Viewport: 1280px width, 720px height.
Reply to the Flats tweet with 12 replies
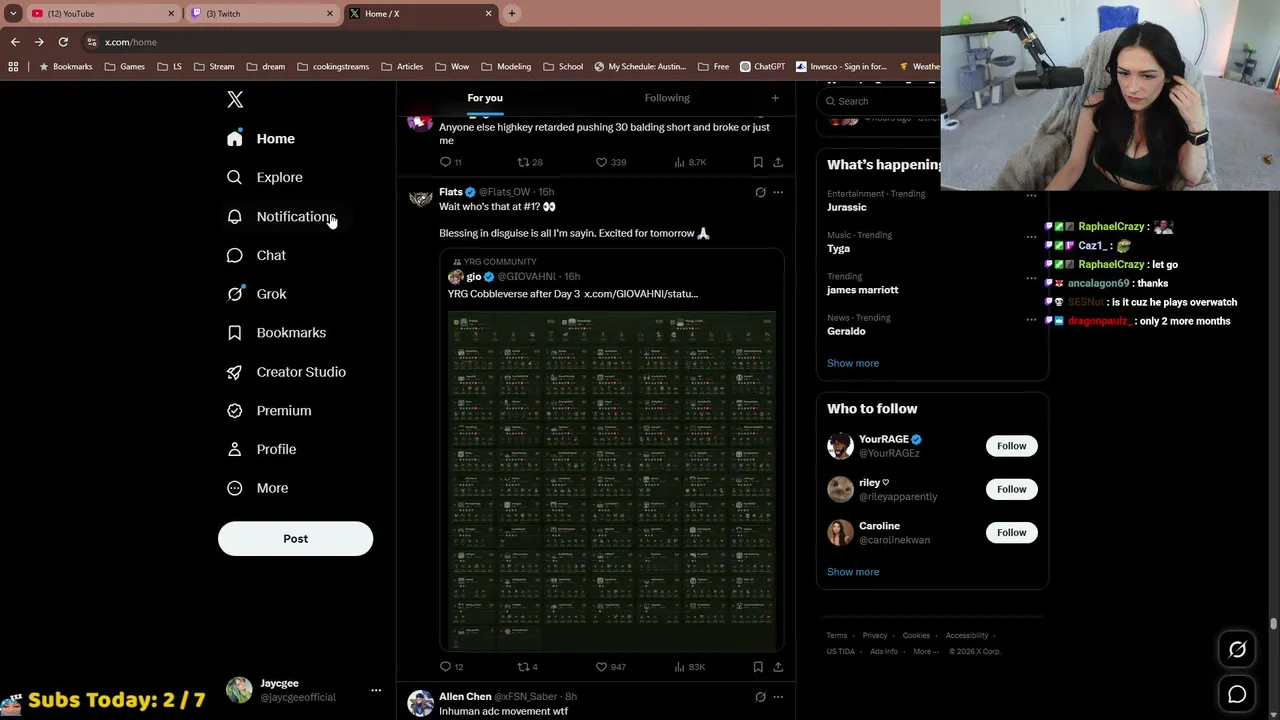pyautogui.click(x=445, y=667)
